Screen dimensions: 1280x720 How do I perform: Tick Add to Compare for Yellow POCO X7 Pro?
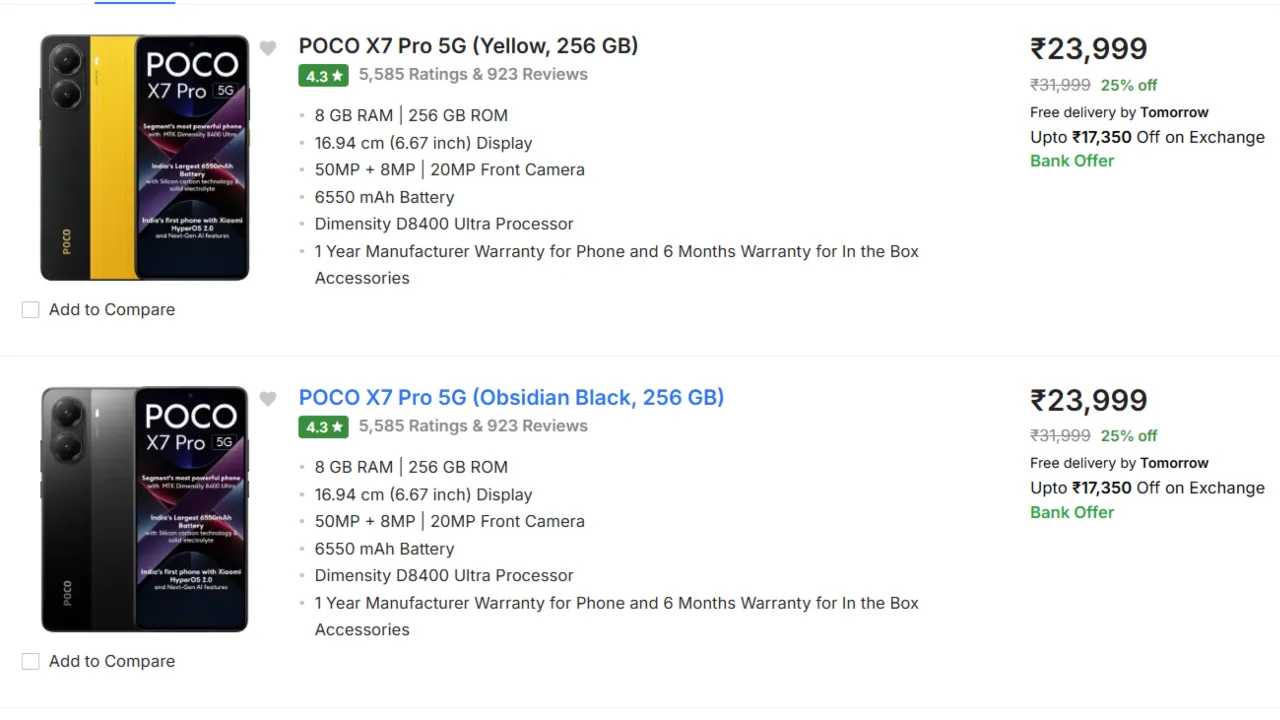(x=31, y=310)
